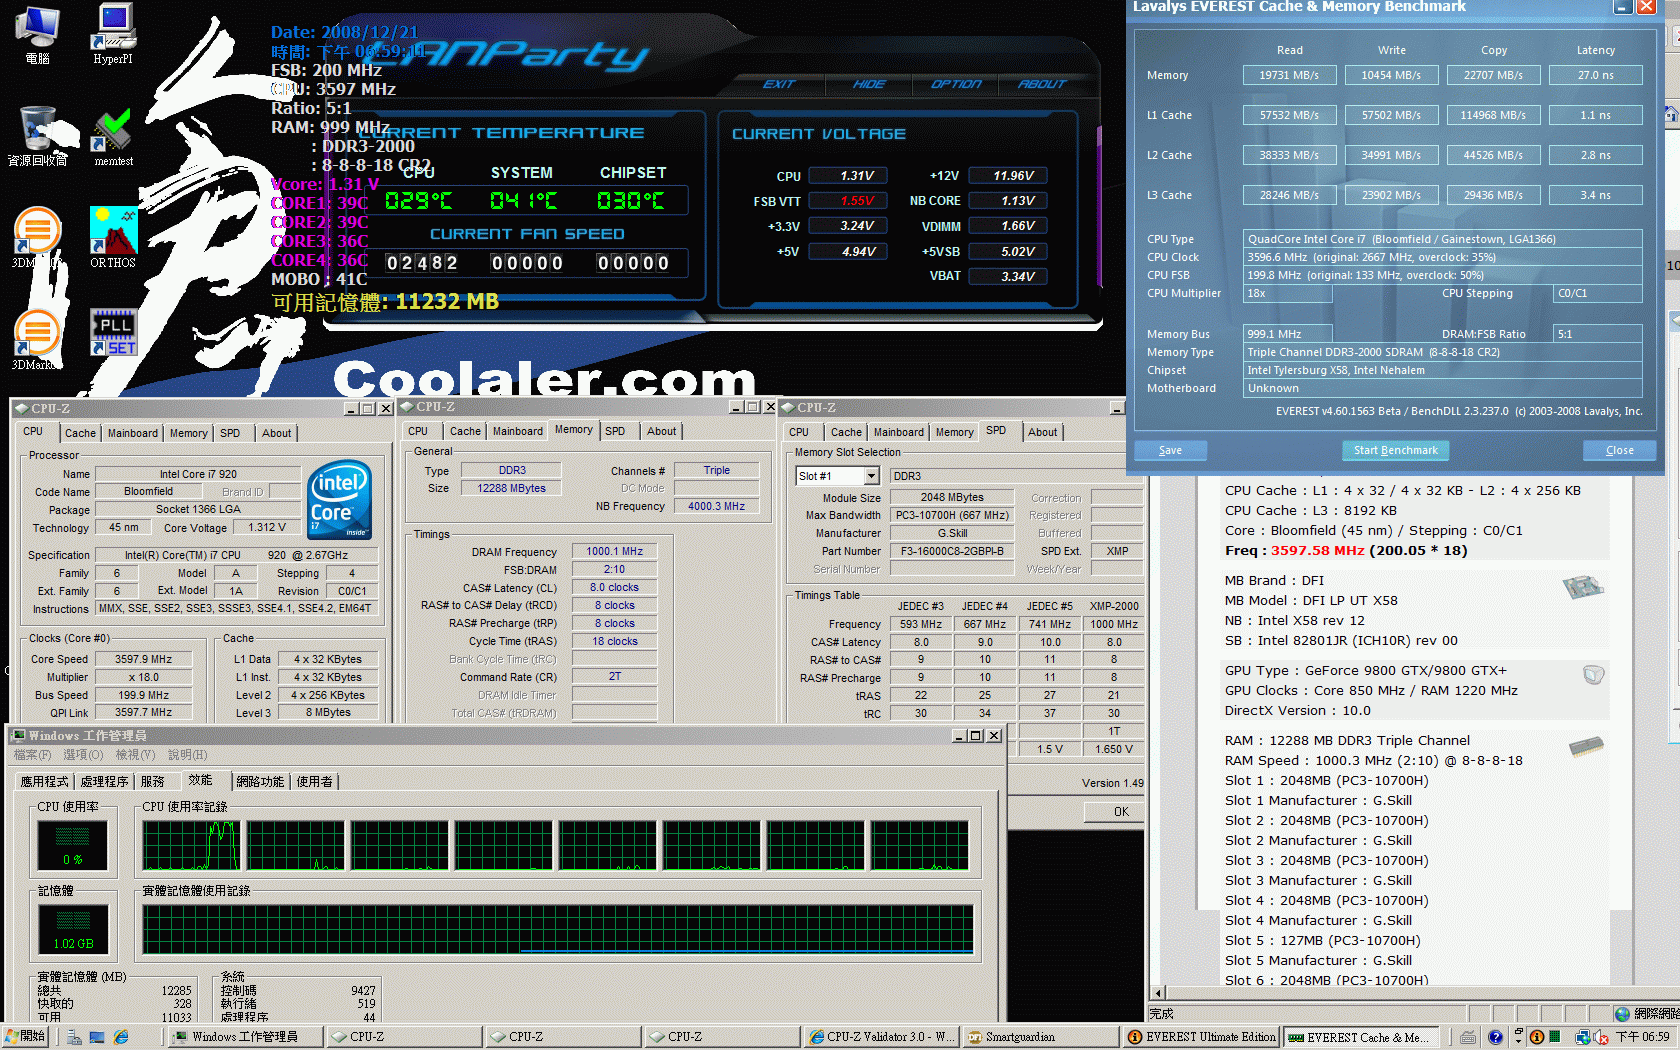Click the Task Manager window title icon
The width and height of the screenshot is (1680, 1050).
(x=18, y=735)
